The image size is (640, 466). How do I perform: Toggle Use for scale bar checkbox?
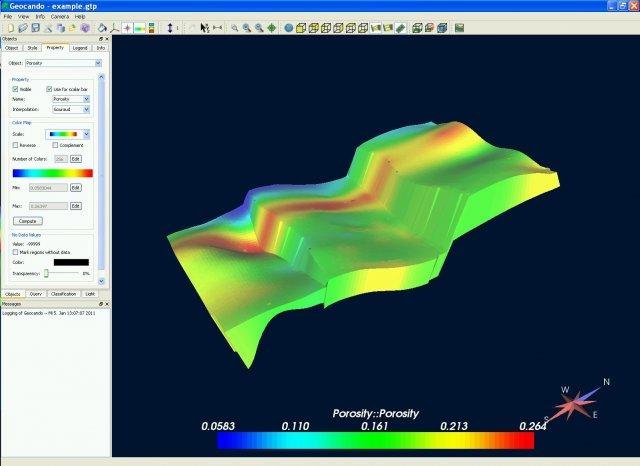click(49, 89)
